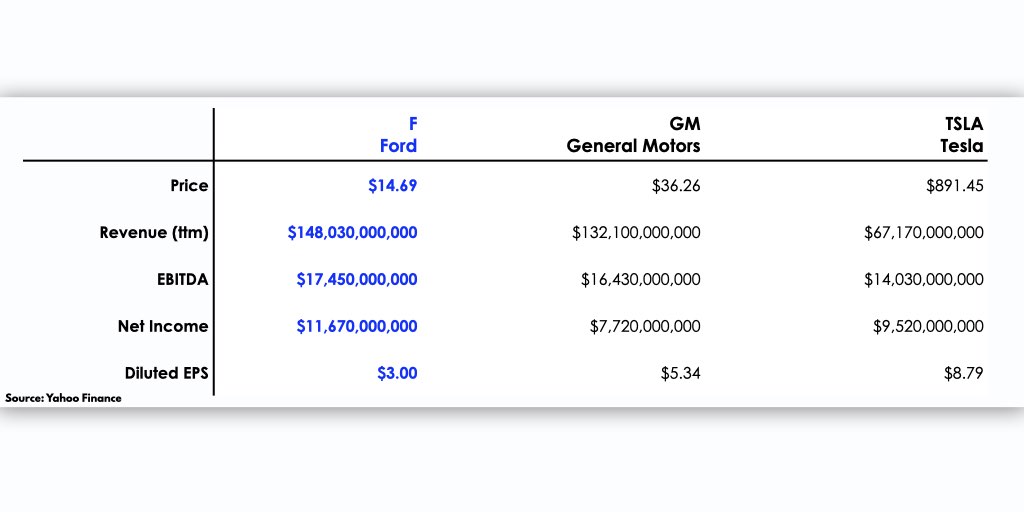Click Ford EBITDA $17,450,000,000
Viewport: 1024px width, 512px height.
(357, 280)
